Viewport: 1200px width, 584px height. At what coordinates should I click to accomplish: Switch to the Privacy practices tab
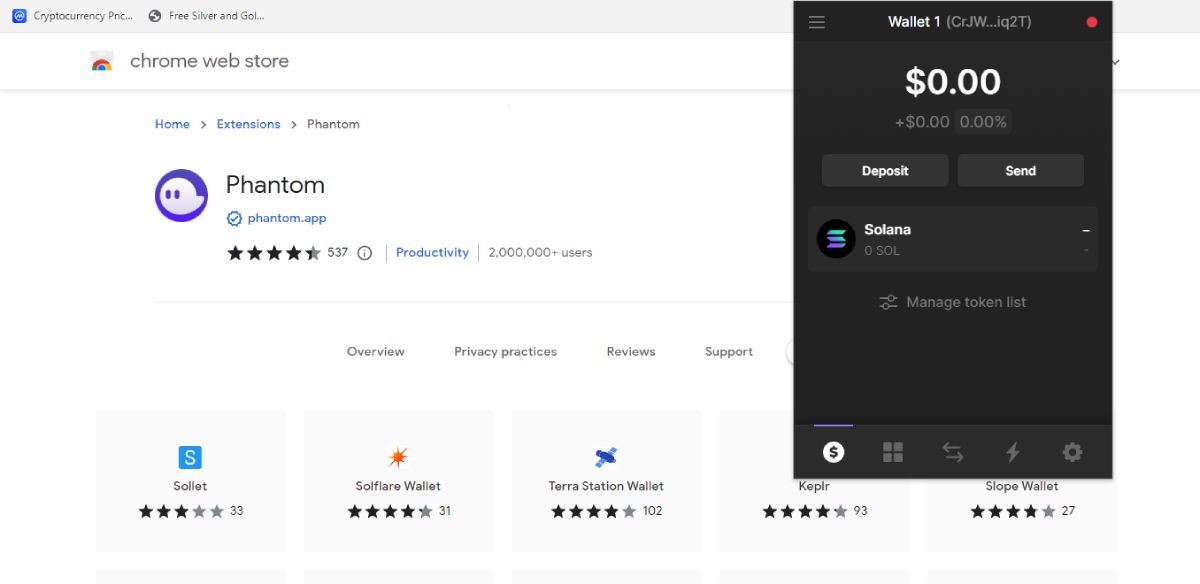[505, 352]
